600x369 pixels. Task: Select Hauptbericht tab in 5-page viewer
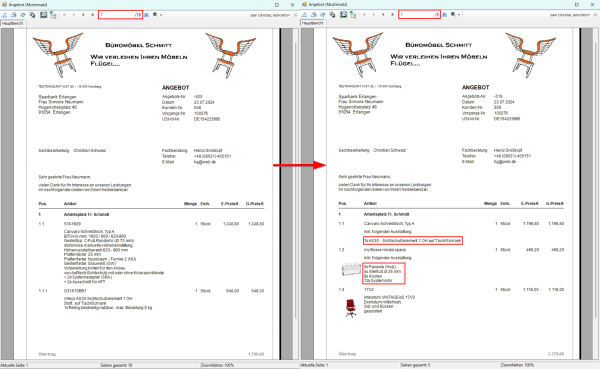313,23
